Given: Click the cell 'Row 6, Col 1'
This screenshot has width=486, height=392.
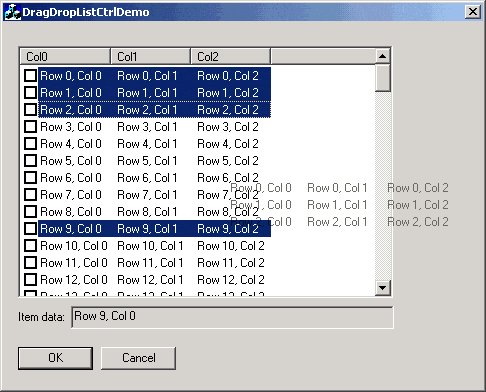Looking at the screenshot, I should click(147, 178).
